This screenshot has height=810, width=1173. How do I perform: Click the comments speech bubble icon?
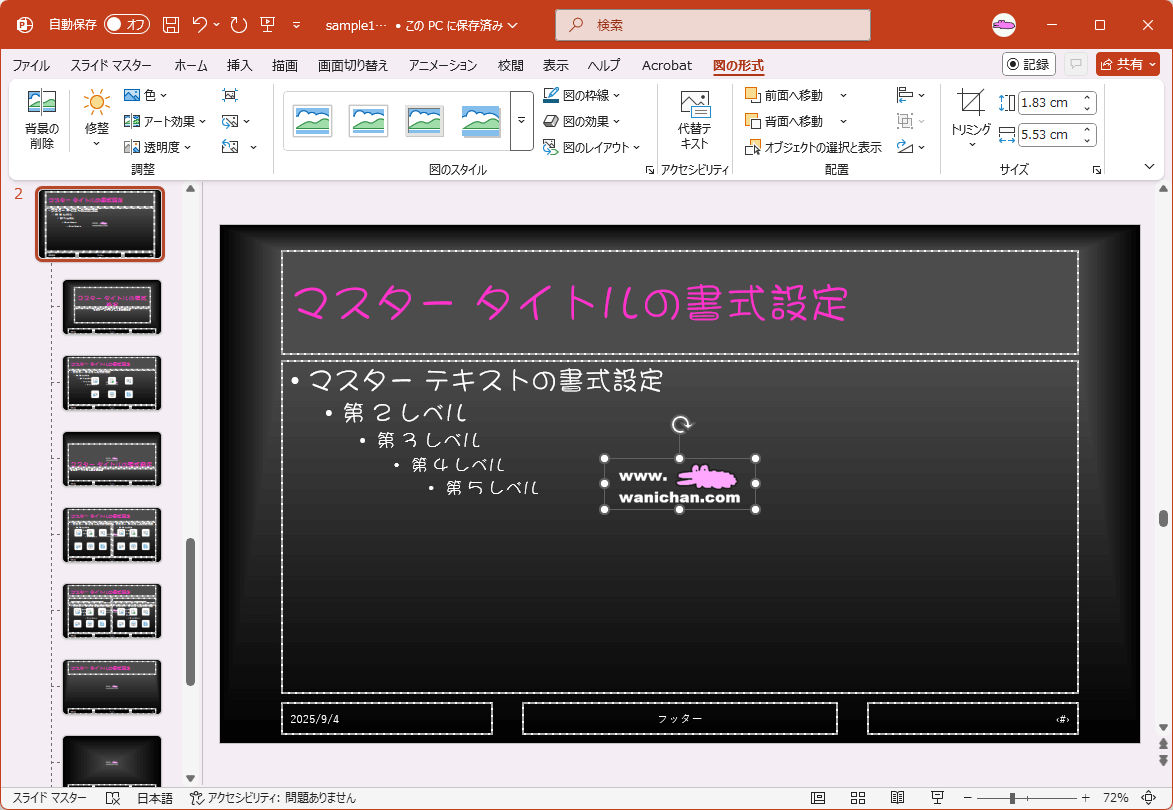click(x=1076, y=64)
